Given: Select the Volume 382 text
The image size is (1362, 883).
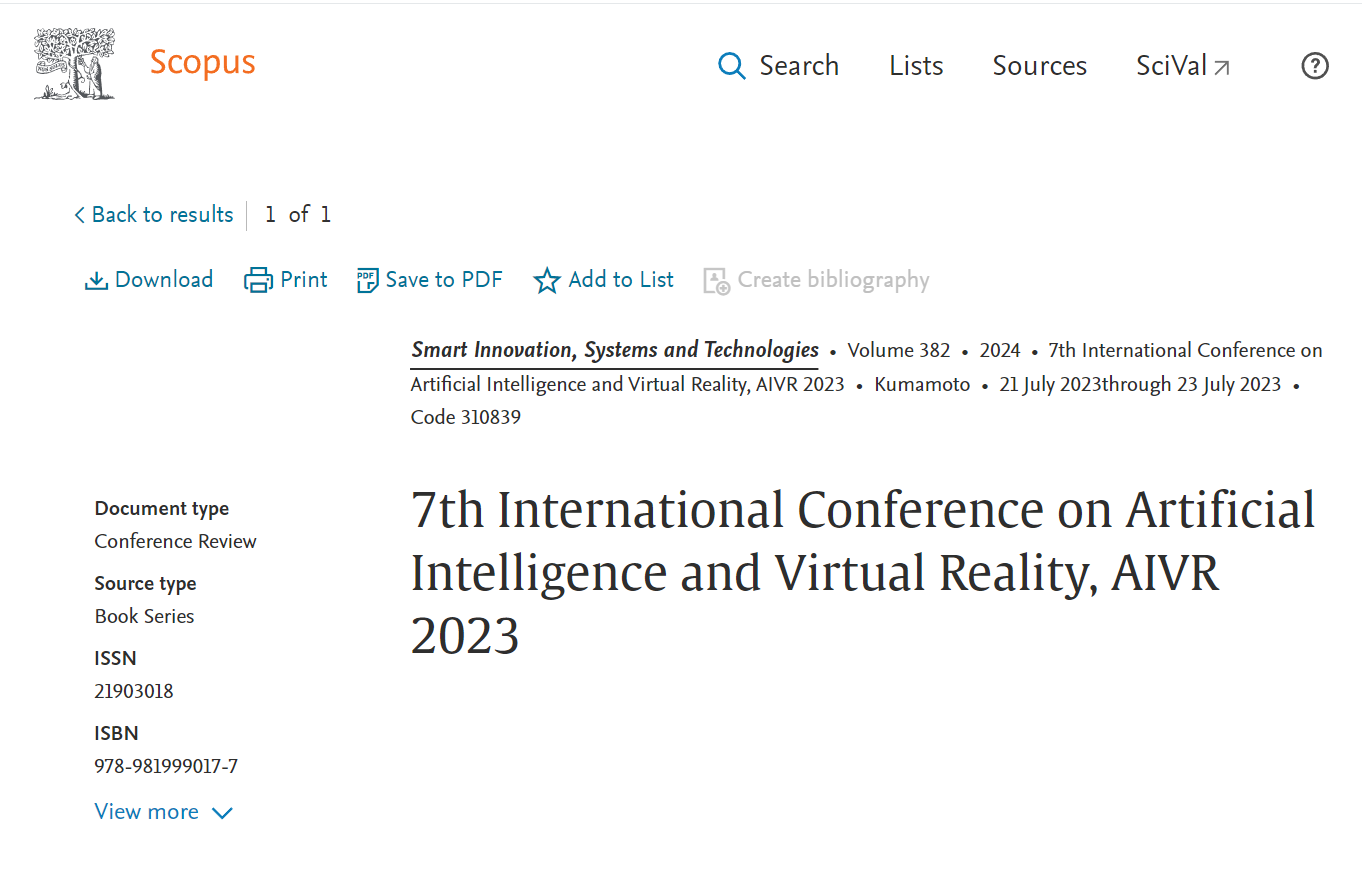Looking at the screenshot, I should click(x=899, y=351).
